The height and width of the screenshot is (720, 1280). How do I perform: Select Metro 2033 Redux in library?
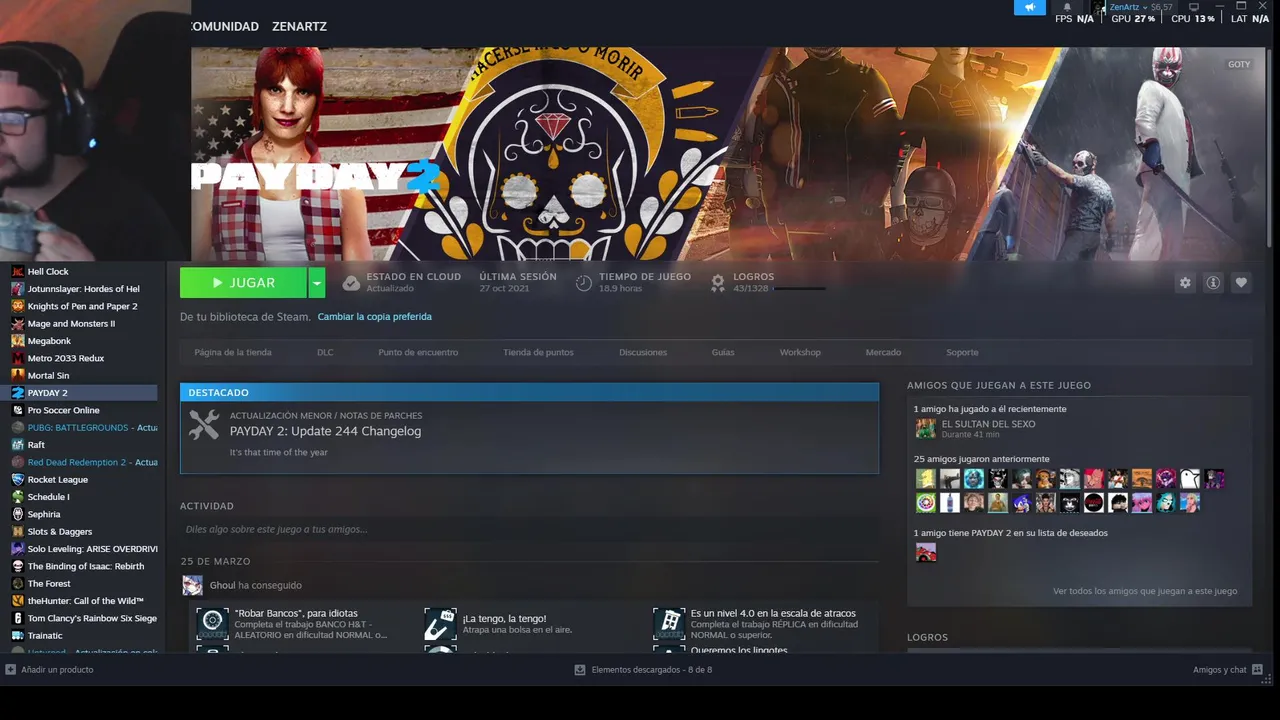(66, 358)
